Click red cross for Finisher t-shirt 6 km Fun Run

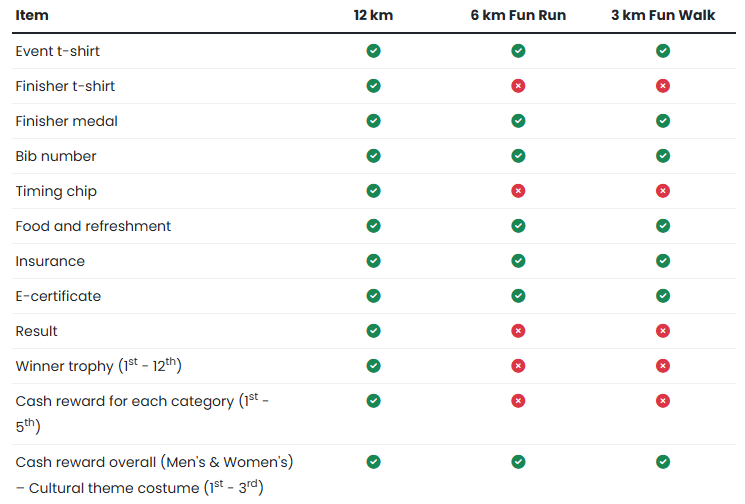(x=518, y=86)
